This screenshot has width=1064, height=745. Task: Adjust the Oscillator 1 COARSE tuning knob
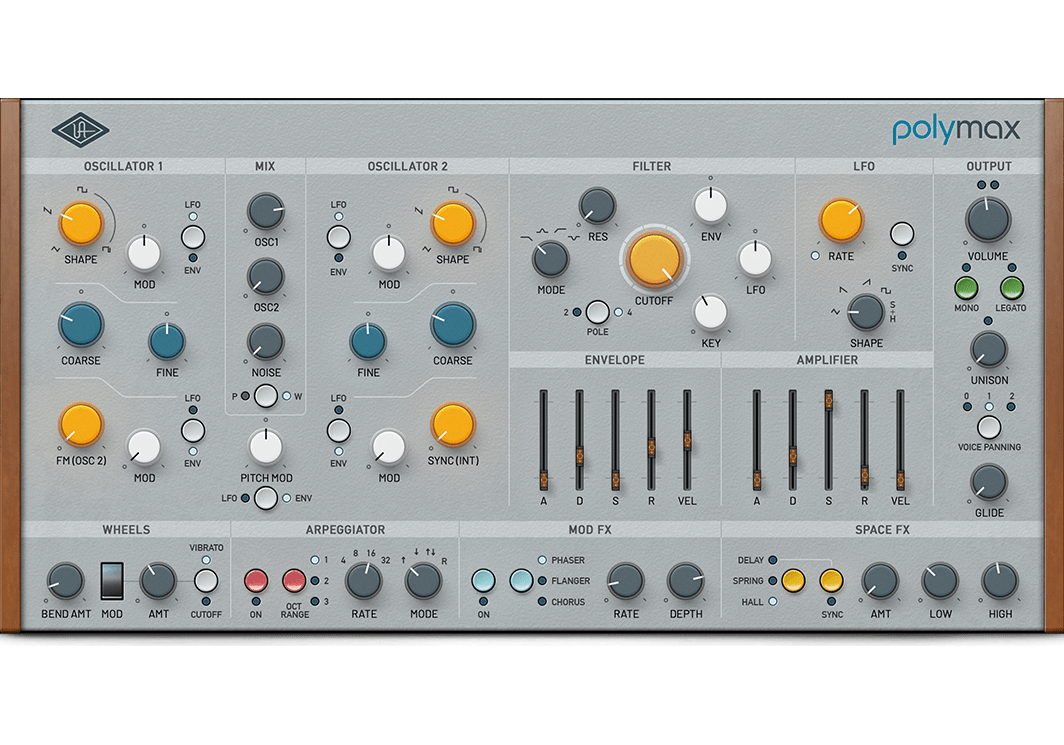coord(81,325)
